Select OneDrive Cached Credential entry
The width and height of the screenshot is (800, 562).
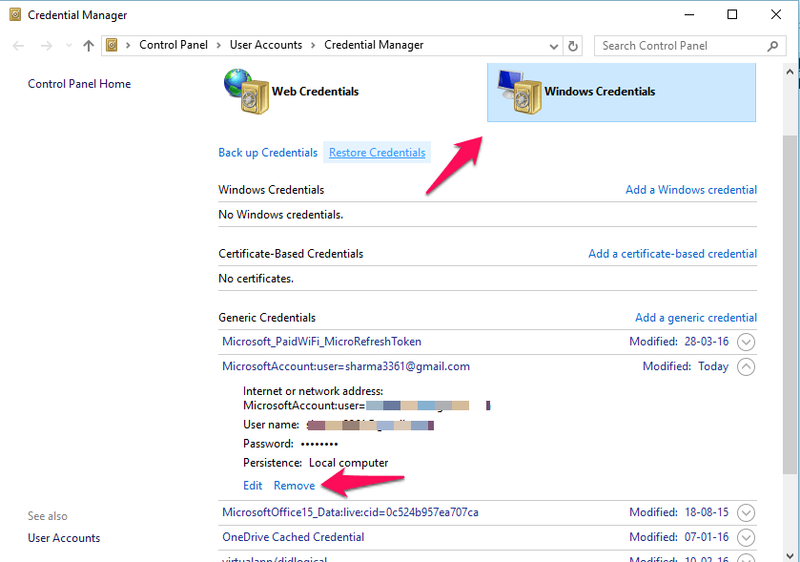click(293, 537)
